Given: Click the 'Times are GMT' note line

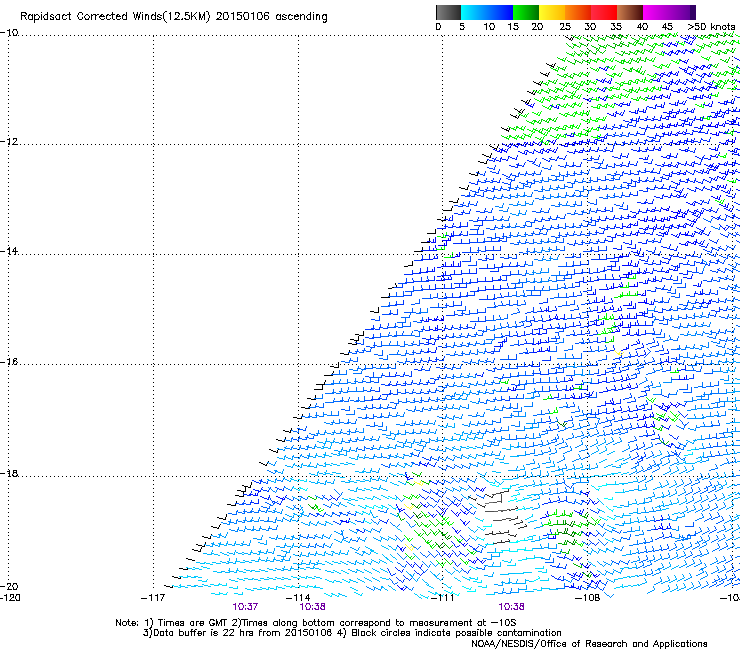Looking at the screenshot, I should click(316, 623).
